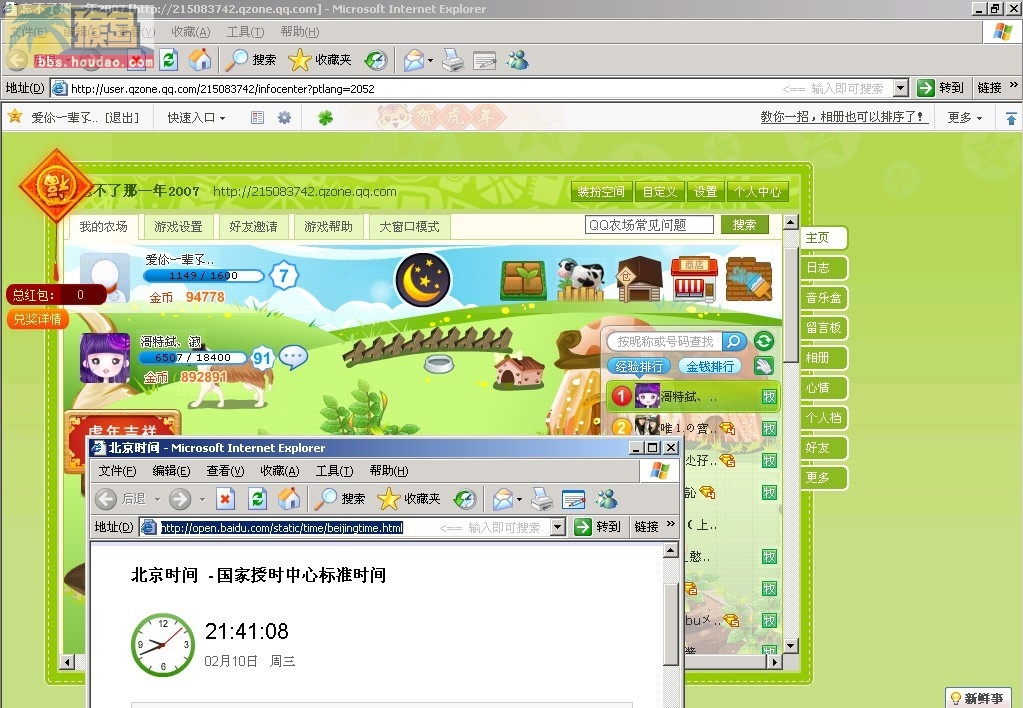Open address bar dropdown in the Qzone window
The width and height of the screenshot is (1023, 708).
[x=901, y=87]
